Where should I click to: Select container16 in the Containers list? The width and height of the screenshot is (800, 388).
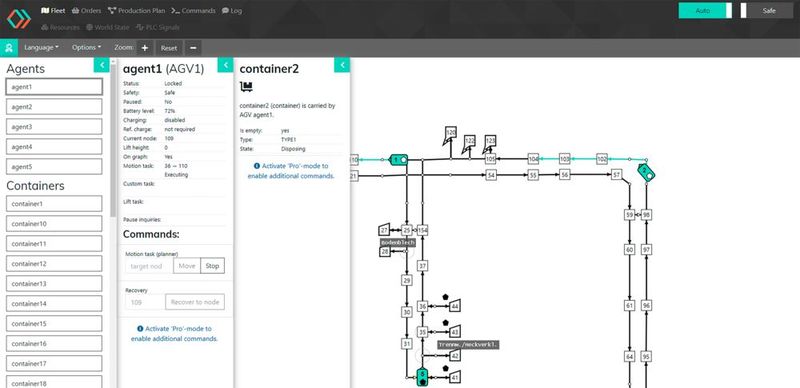pos(54,343)
